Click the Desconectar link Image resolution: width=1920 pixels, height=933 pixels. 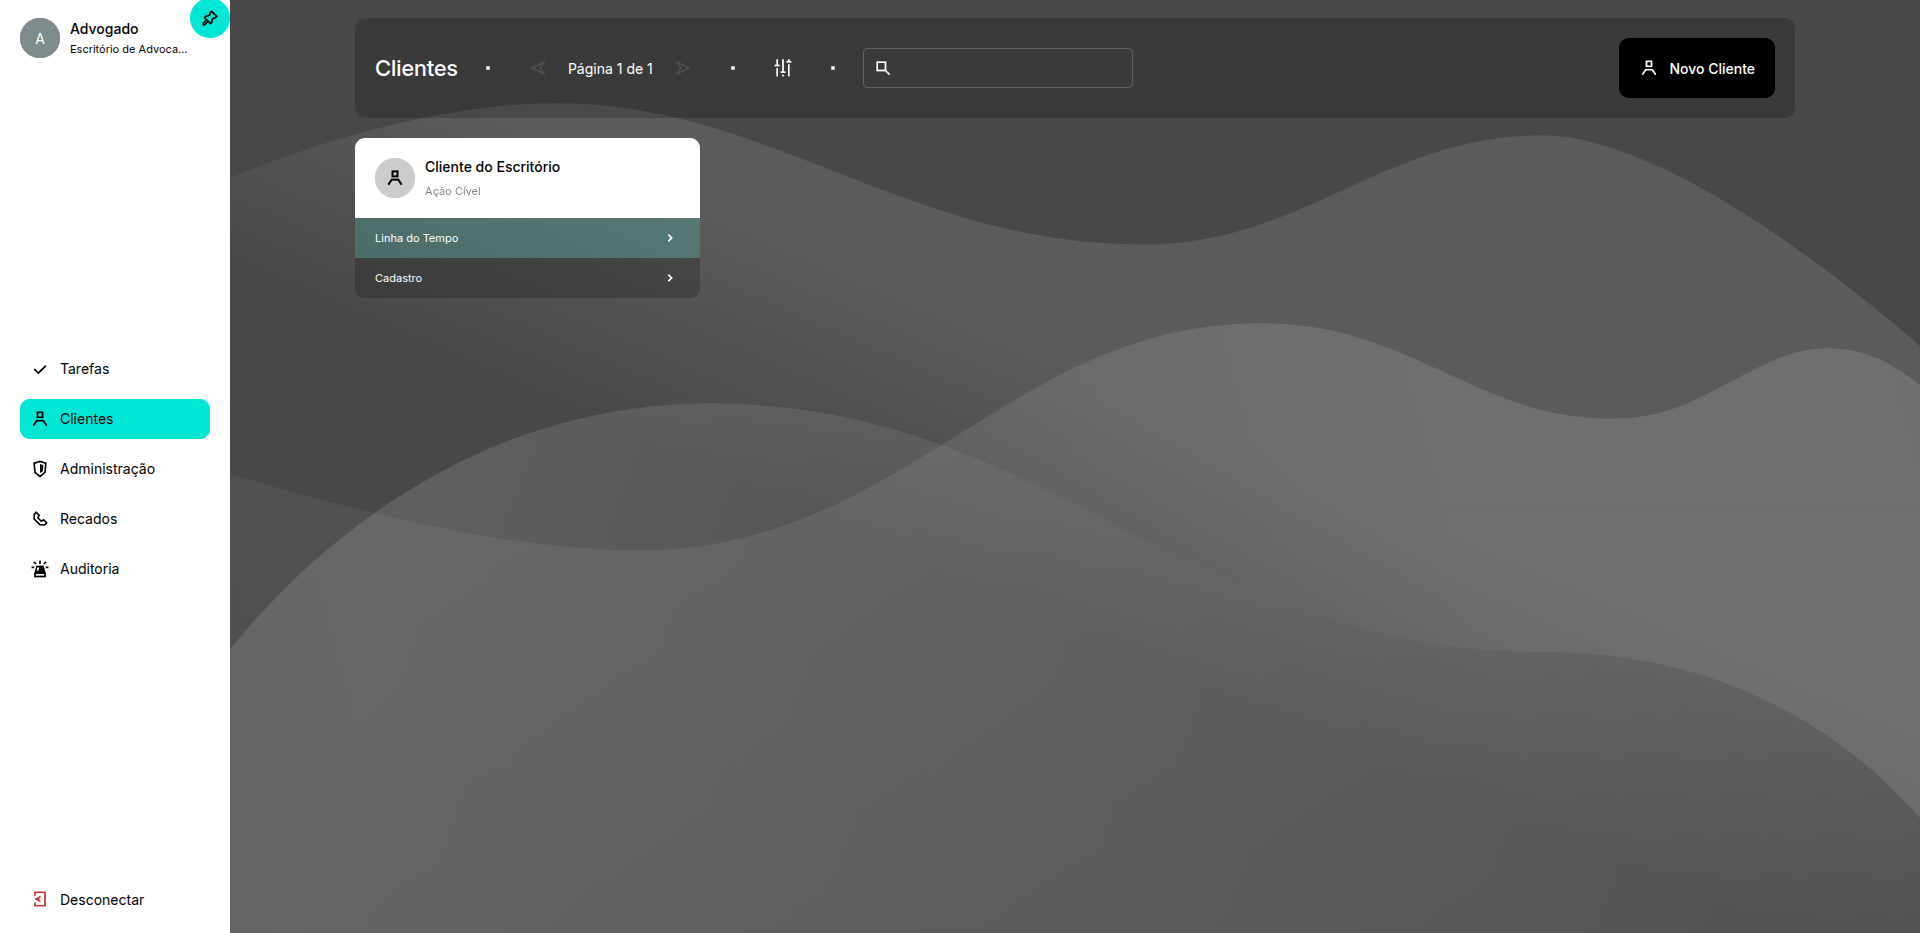pyautogui.click(x=102, y=900)
